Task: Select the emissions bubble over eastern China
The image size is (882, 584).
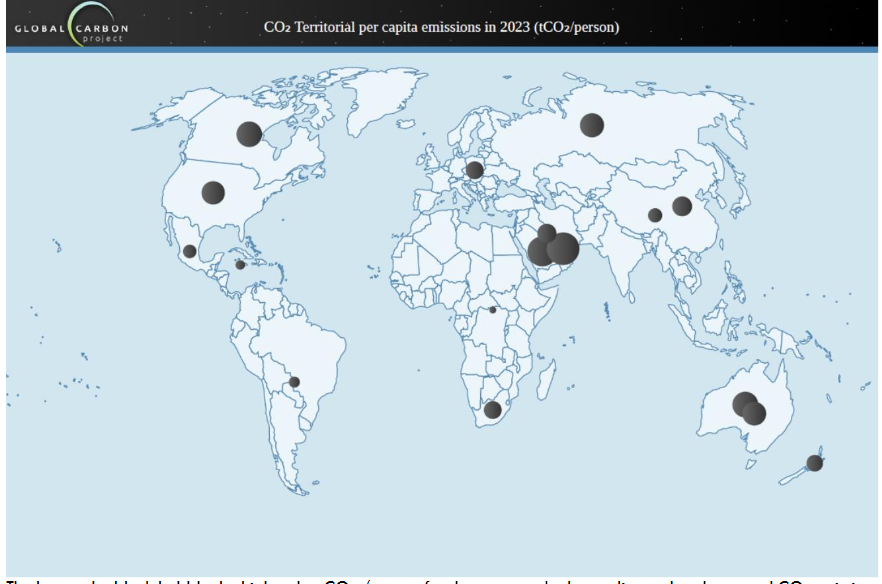Action: pos(683,207)
